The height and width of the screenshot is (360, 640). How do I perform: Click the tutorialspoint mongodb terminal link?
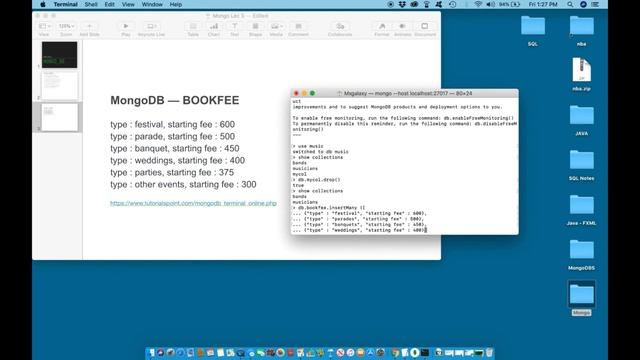[x=193, y=203]
